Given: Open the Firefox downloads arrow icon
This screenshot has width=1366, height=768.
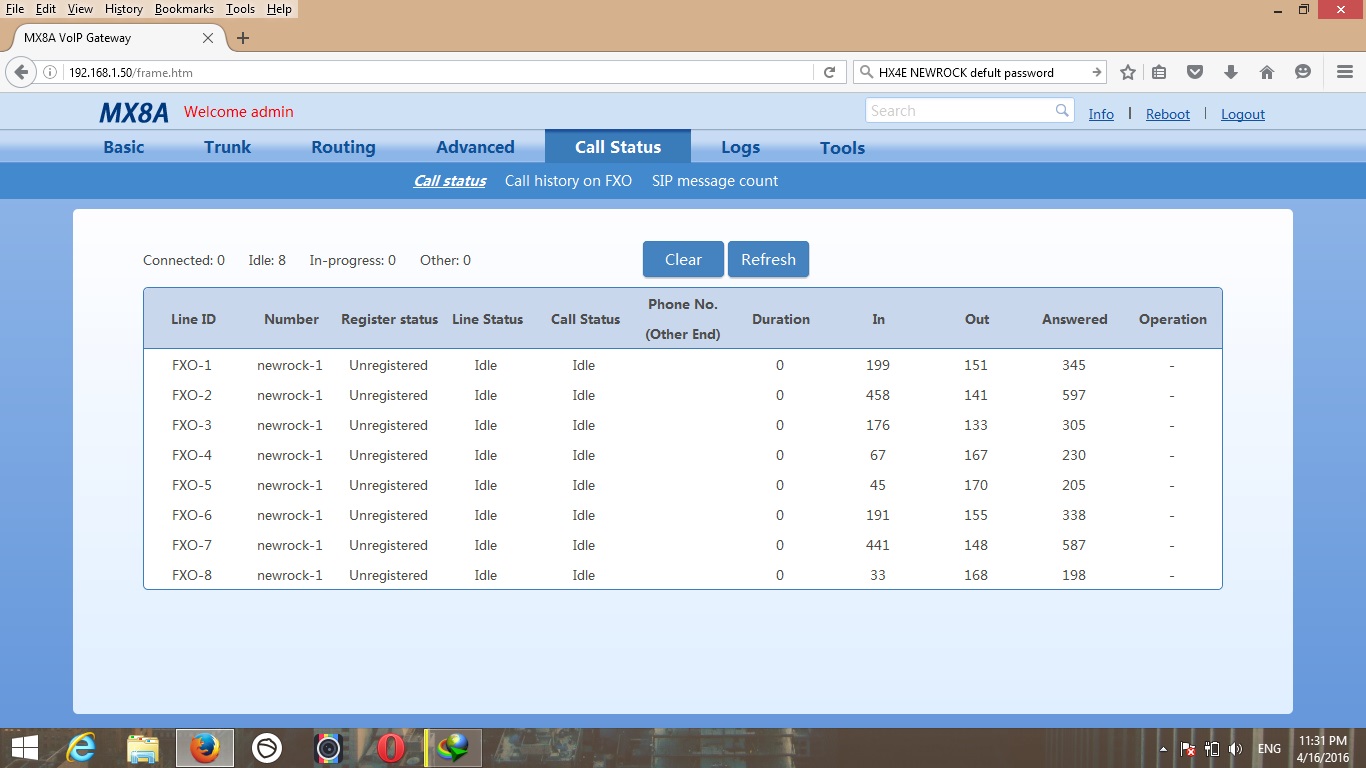Looking at the screenshot, I should pyautogui.click(x=1231, y=72).
